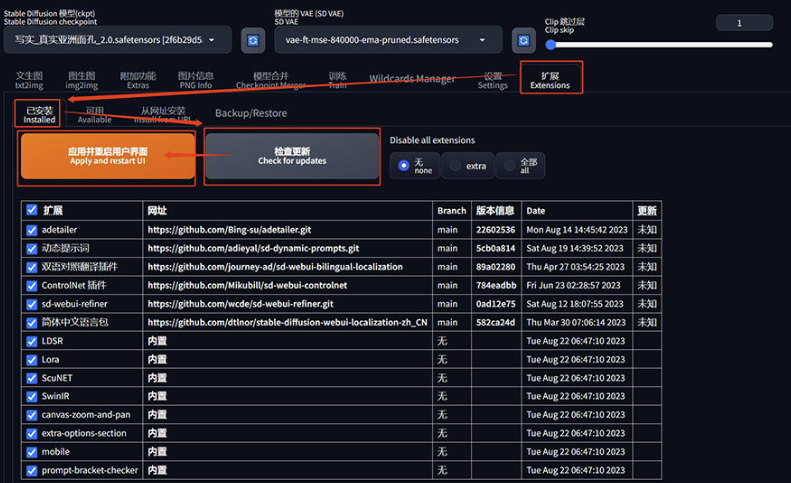Select the Backup/Restore sub-tab
Image resolution: width=791 pixels, height=483 pixels.
pyautogui.click(x=251, y=113)
